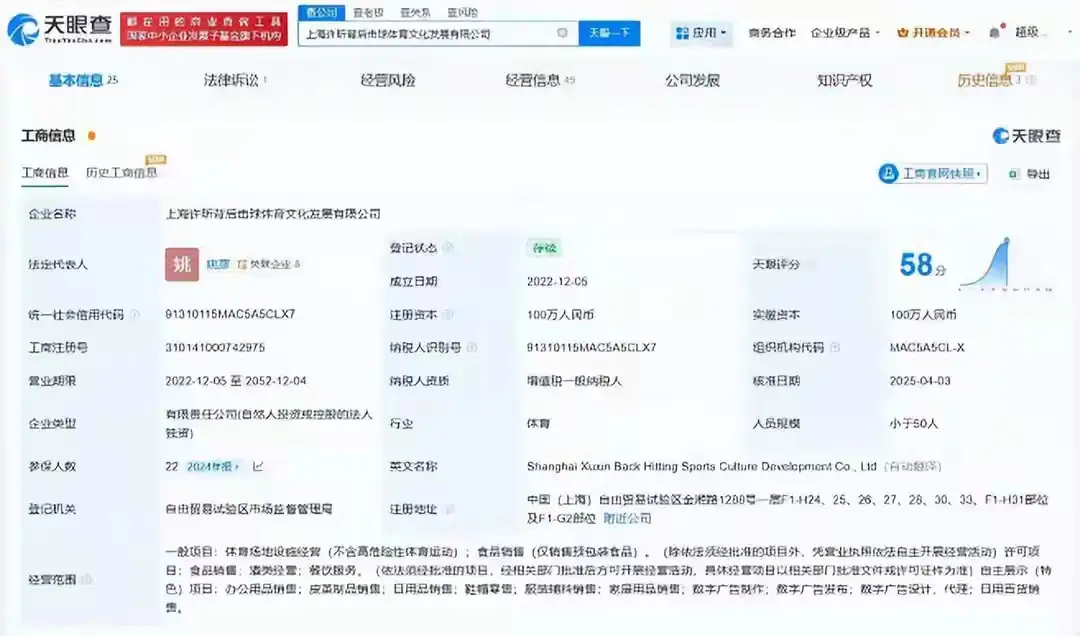The height and width of the screenshot is (636, 1080).
Task: Open the 附近公司 link under registered address
Action: pos(628,518)
